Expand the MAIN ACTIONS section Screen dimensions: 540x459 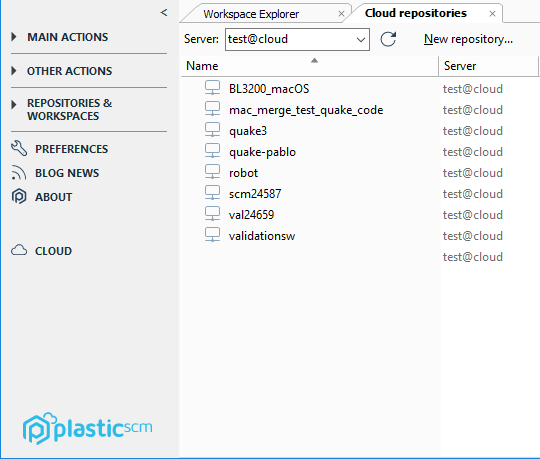pos(14,37)
